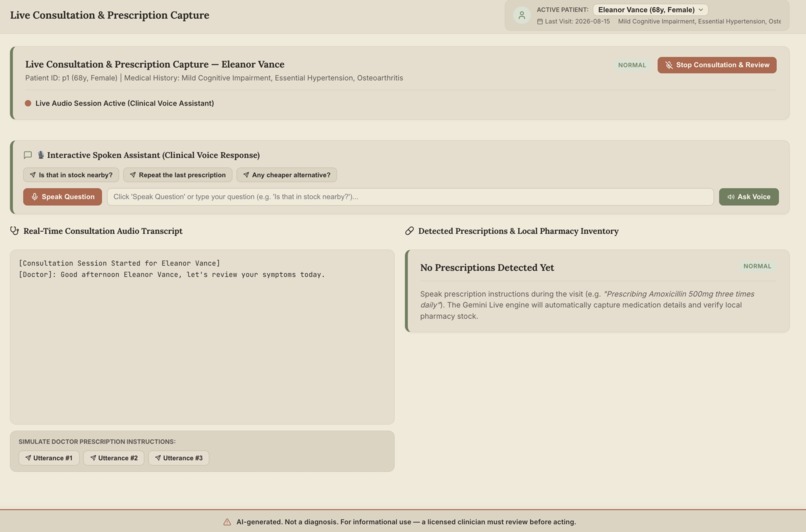Send simulated Utterance #2
The width and height of the screenshot is (806, 532).
(x=114, y=458)
